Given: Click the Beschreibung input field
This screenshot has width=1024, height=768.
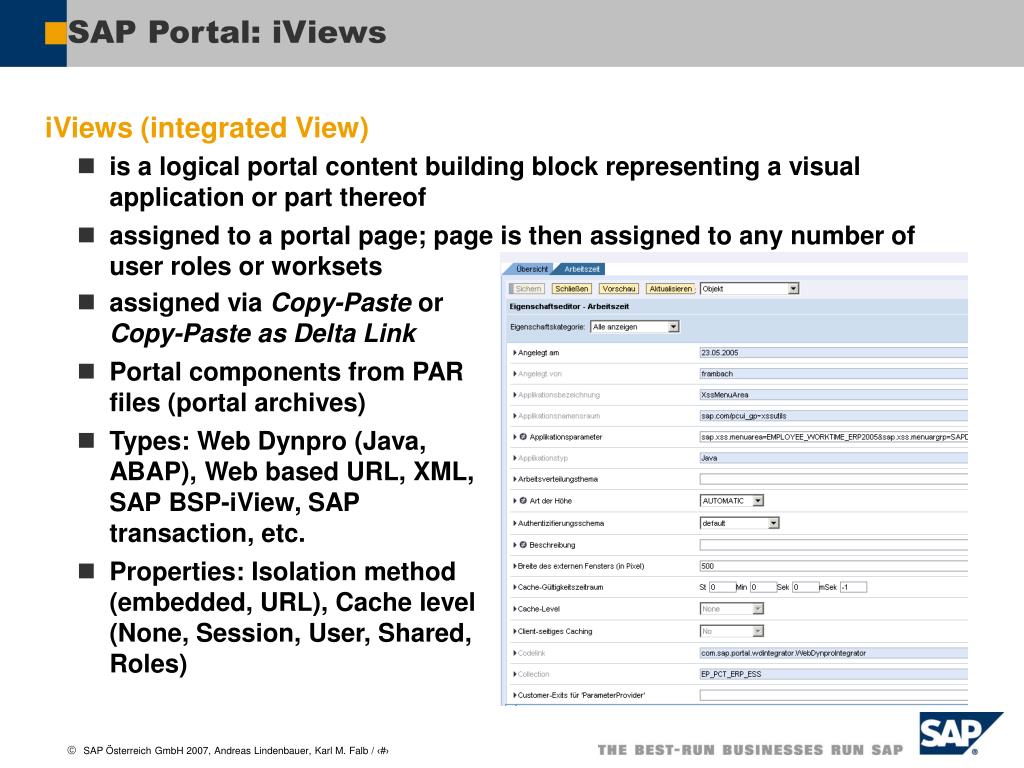Looking at the screenshot, I should pos(833,545).
